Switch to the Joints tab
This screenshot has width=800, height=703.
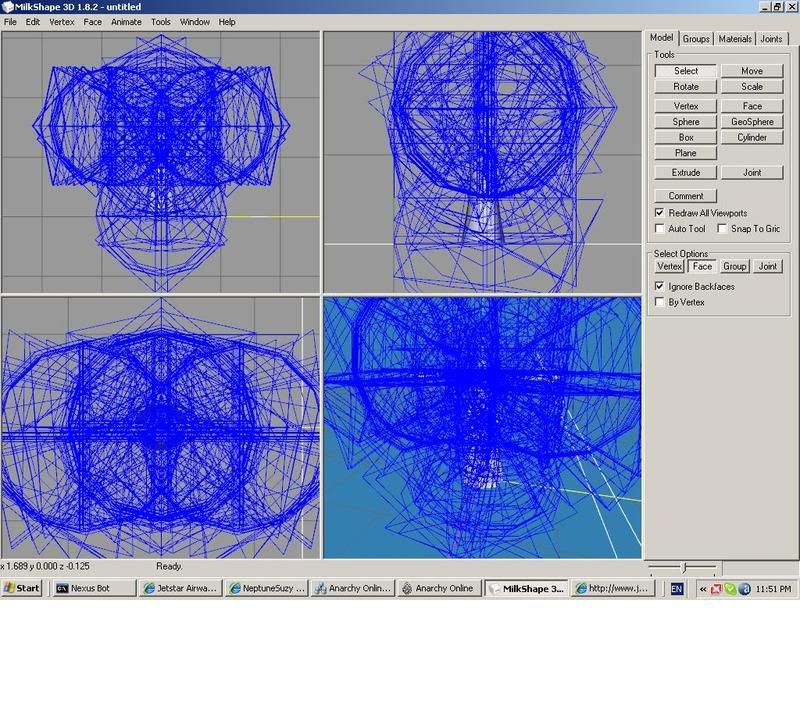tap(772, 38)
